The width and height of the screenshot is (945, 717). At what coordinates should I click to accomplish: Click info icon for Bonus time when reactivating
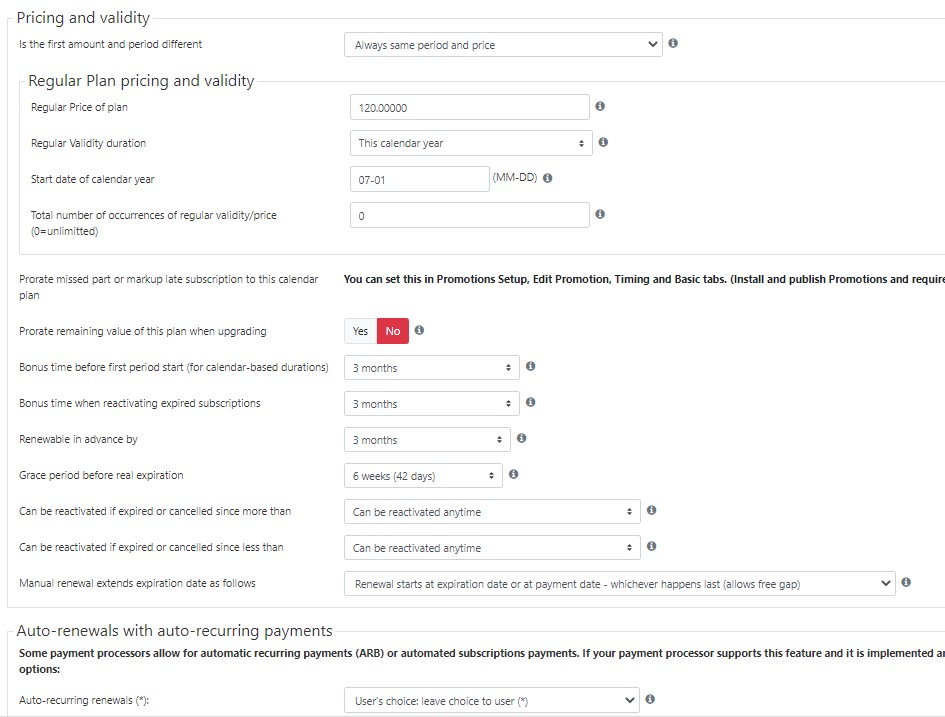[x=530, y=402]
